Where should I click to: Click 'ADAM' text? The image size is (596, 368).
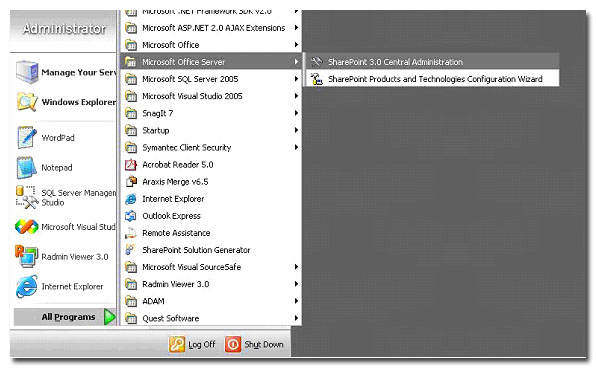click(153, 301)
